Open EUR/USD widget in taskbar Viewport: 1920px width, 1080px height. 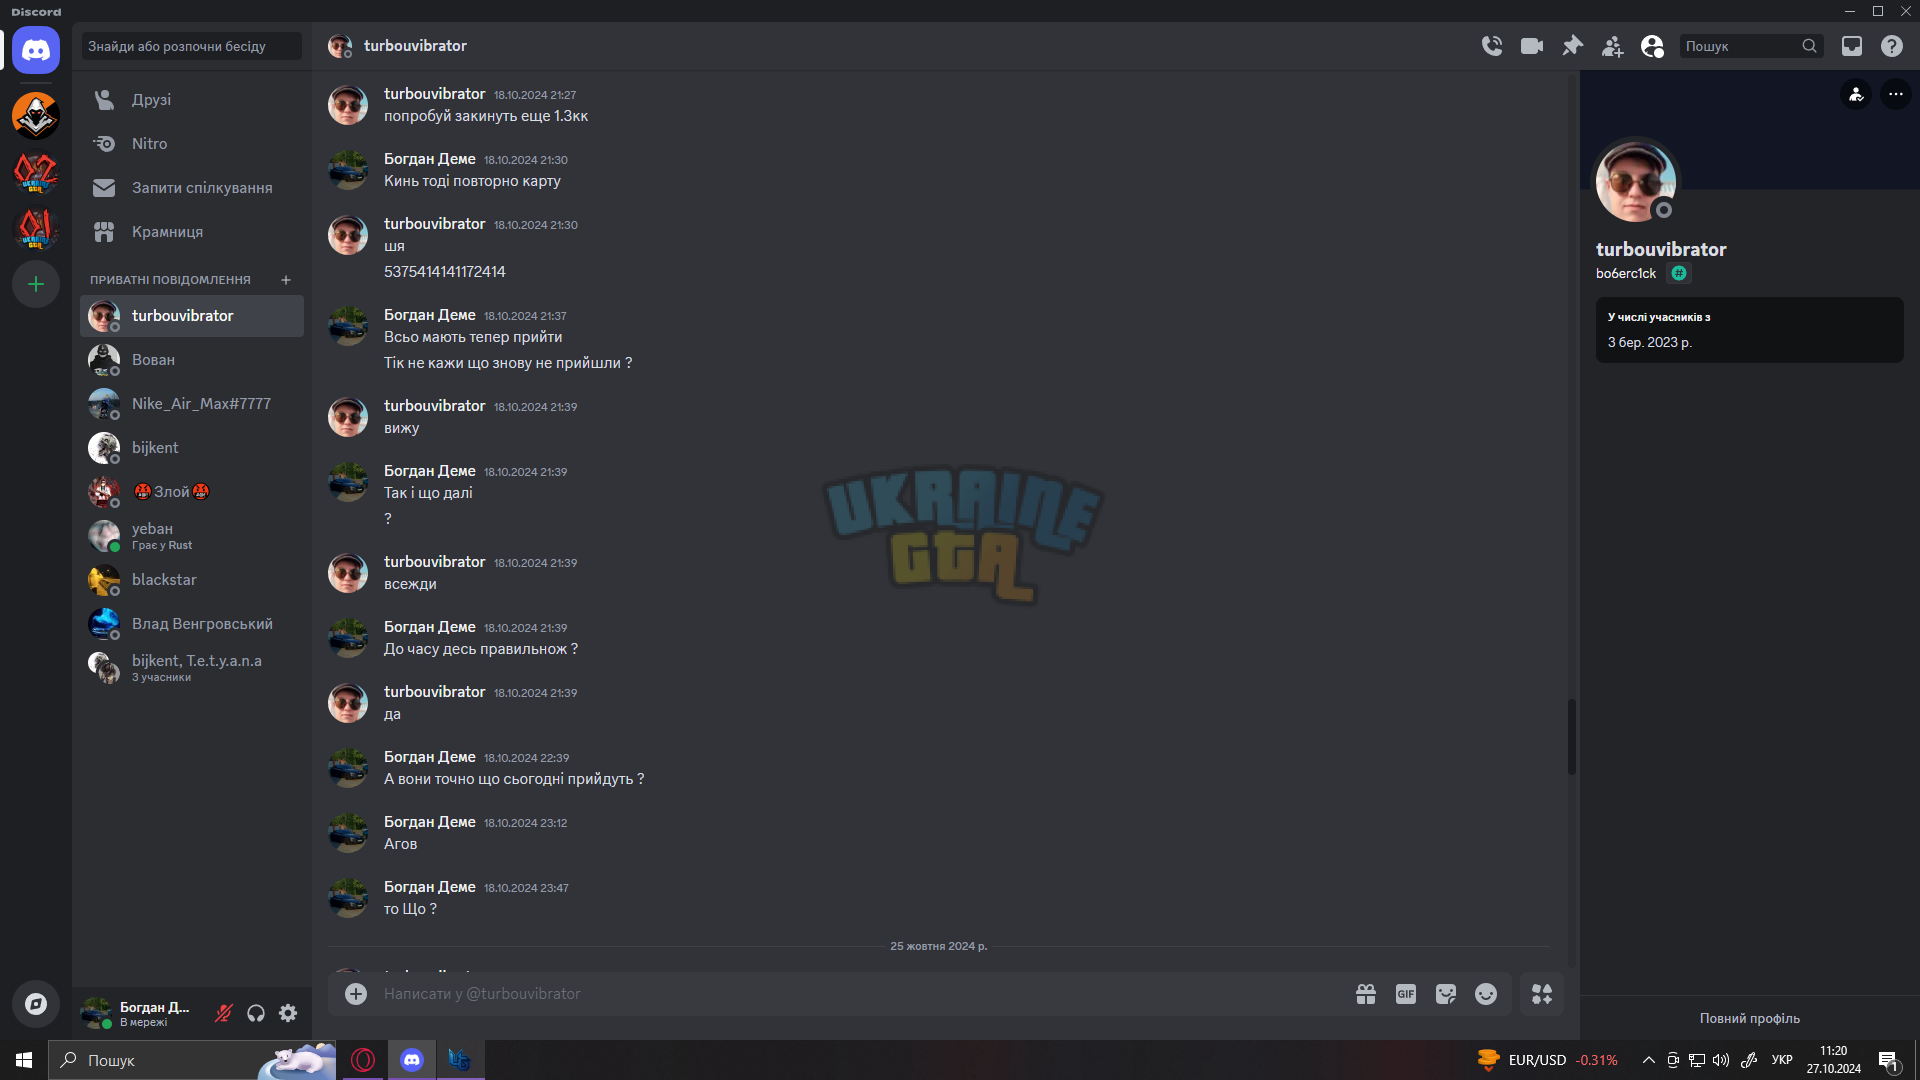[x=1547, y=1060]
